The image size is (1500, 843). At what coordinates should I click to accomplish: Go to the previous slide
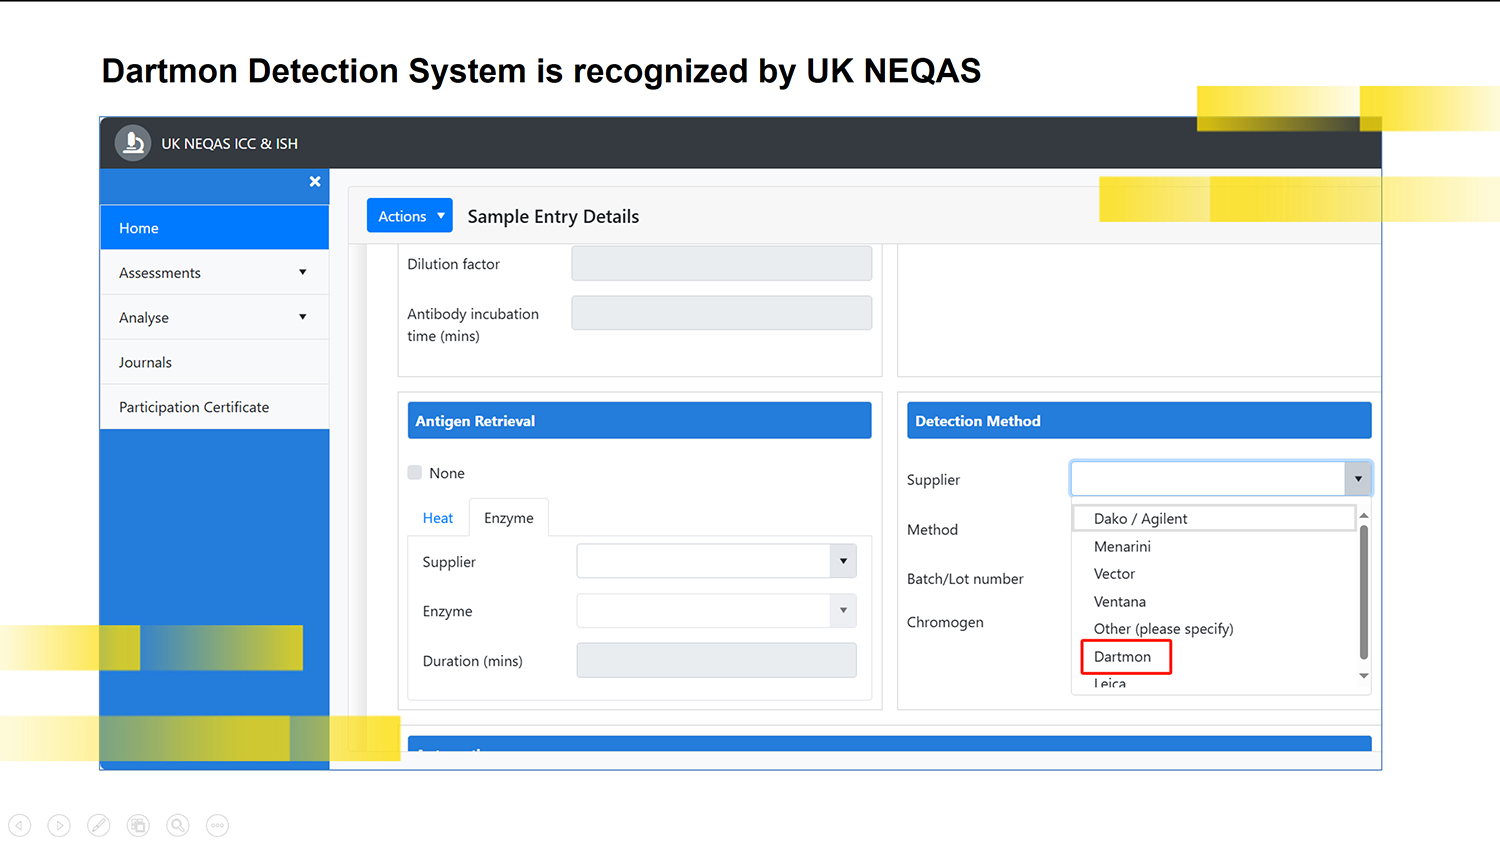click(20, 825)
